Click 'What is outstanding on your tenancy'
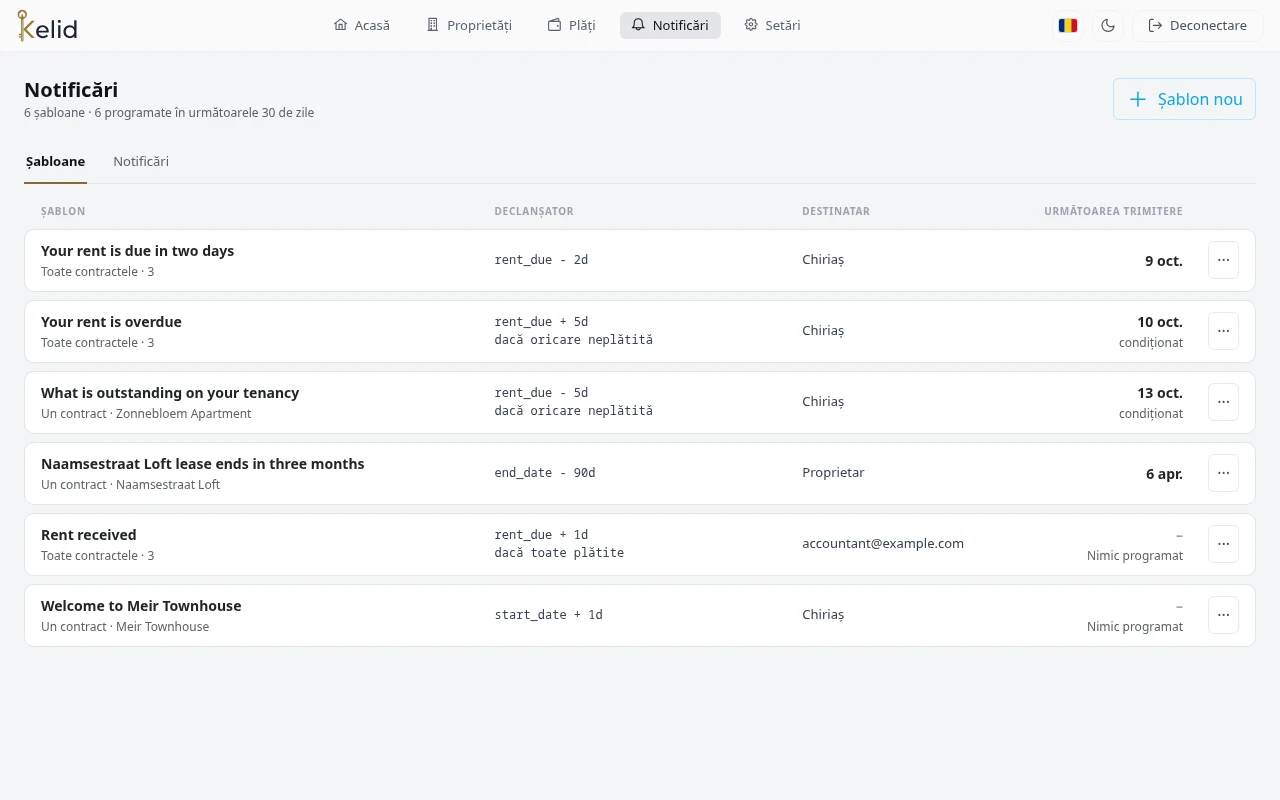Screen dimensions: 1280x800 click(x=170, y=393)
